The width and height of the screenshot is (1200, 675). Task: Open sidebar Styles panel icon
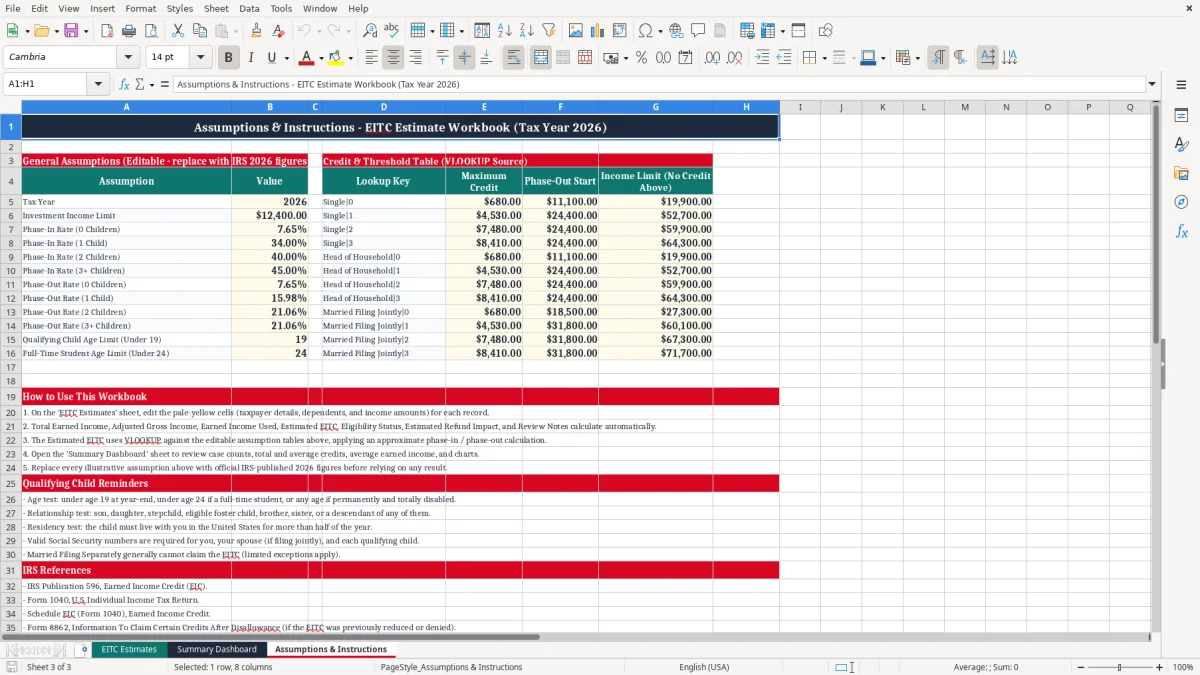coord(1181,145)
